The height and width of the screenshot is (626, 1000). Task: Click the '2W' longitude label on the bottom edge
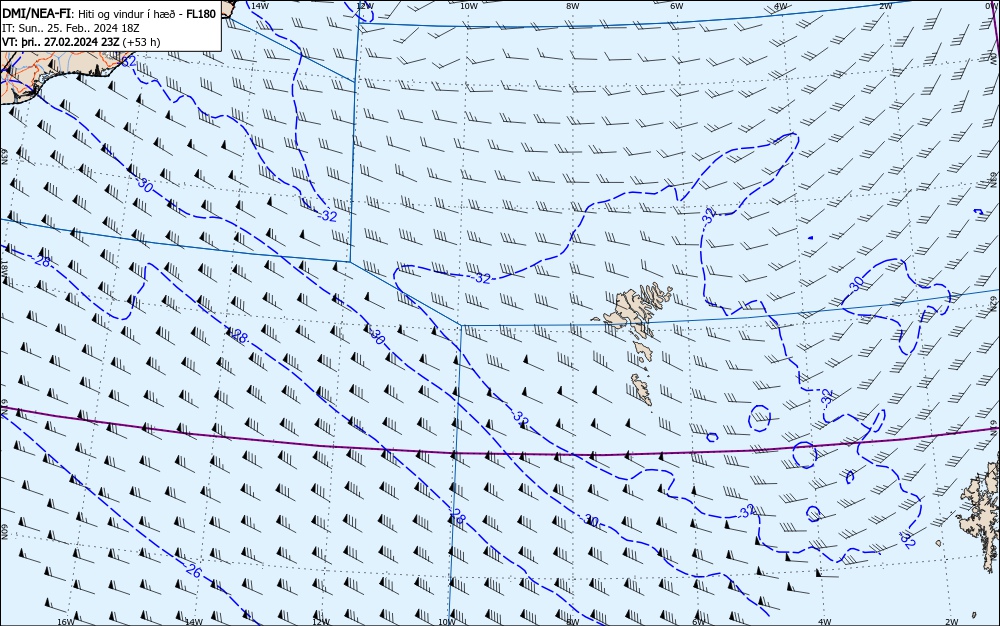[x=952, y=622]
